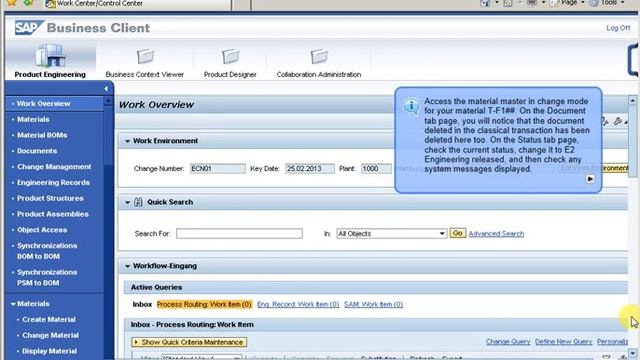Click Create Material in the sidebar
The image size is (640, 360).
[x=49, y=320]
